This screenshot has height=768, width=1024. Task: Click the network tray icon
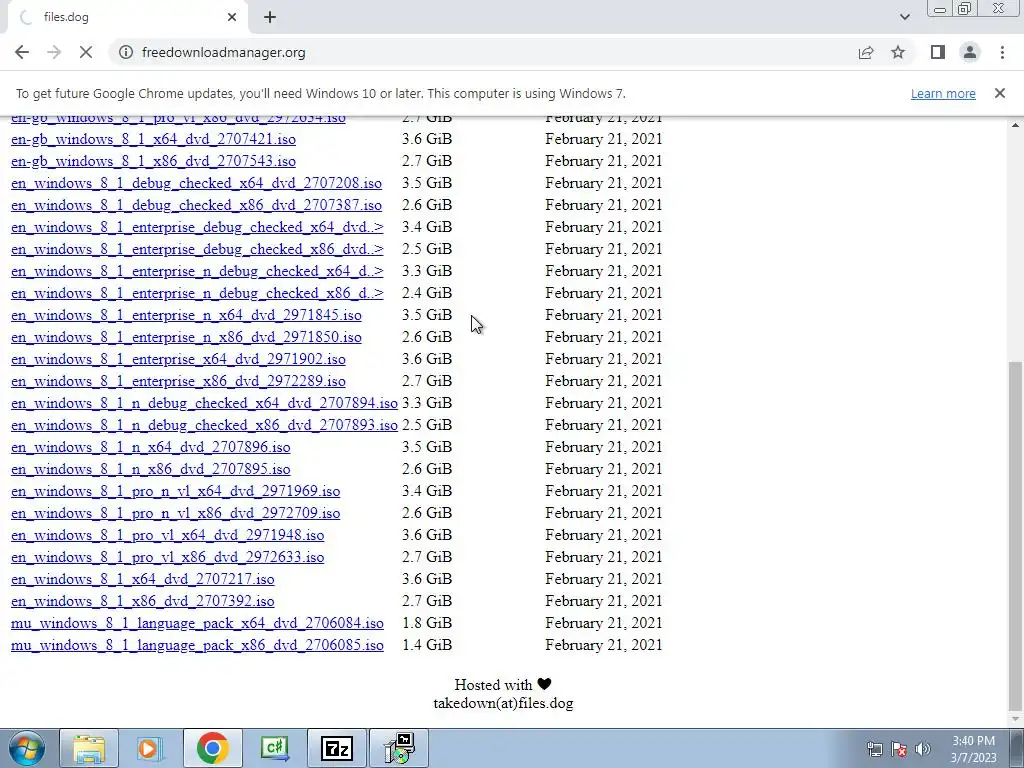(874, 749)
